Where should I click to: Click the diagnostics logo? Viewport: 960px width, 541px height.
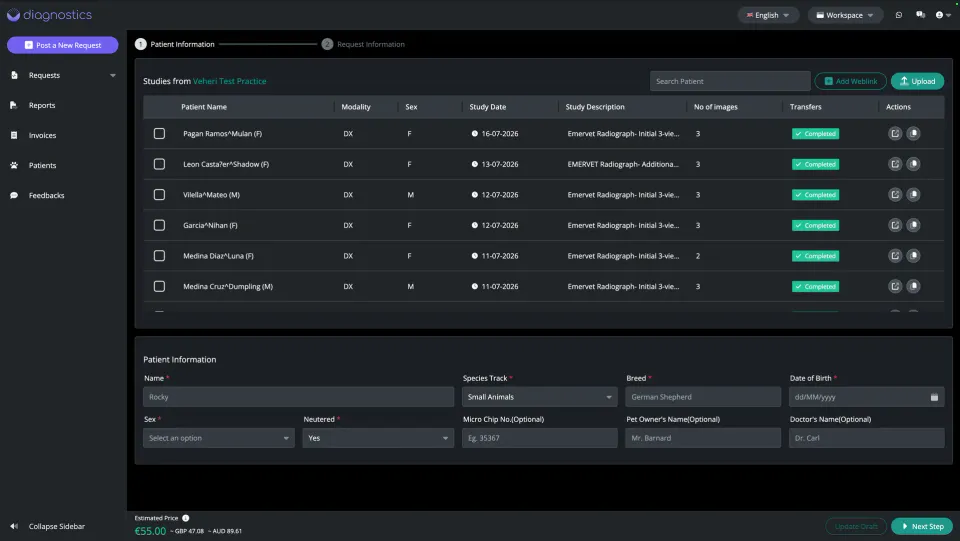pos(49,15)
